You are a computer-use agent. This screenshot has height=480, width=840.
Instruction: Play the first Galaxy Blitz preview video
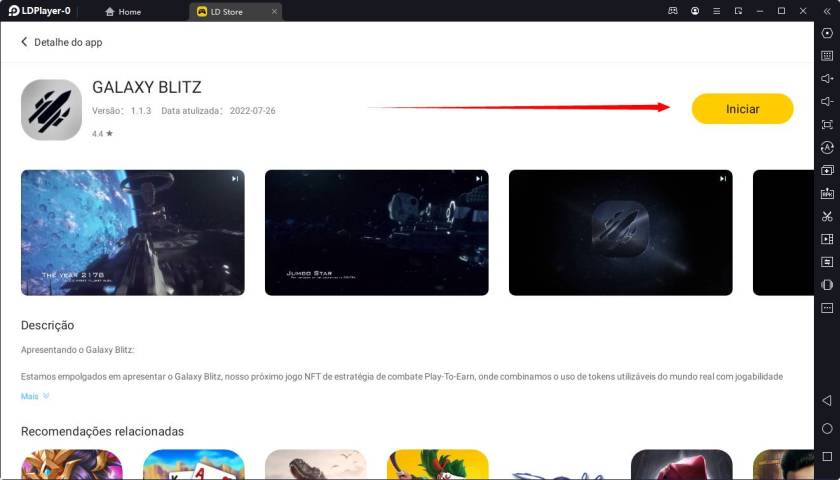132,232
